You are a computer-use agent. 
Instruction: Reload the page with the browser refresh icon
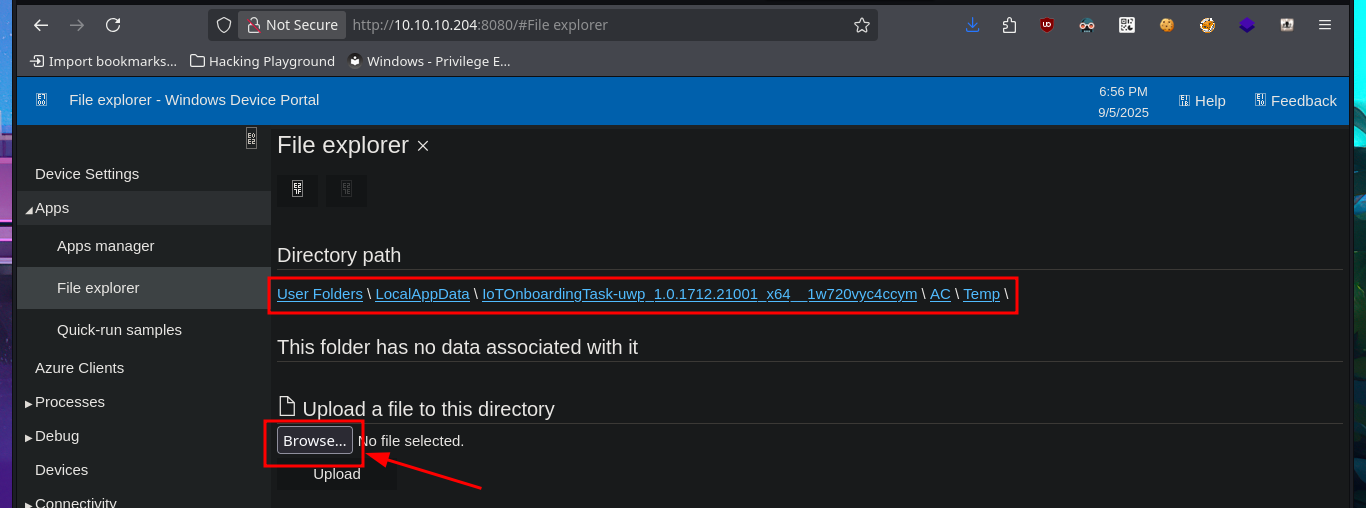coord(113,25)
